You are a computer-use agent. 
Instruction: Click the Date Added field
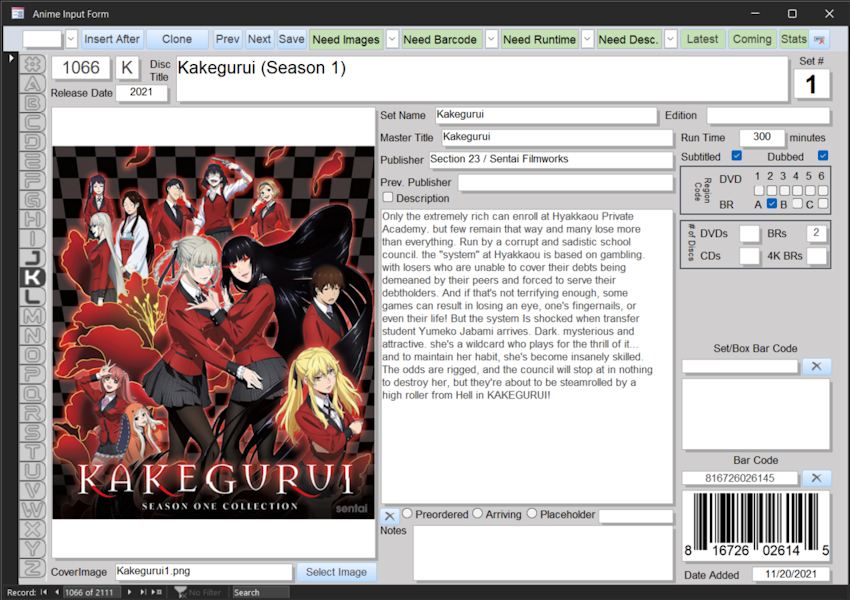[791, 575]
